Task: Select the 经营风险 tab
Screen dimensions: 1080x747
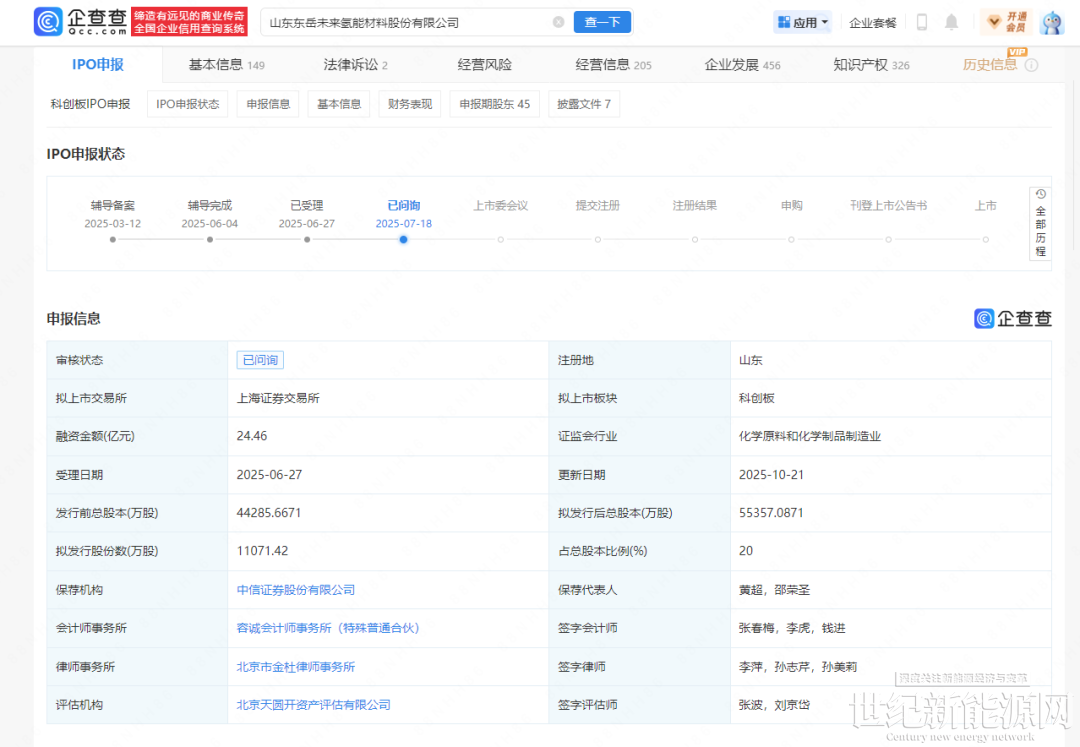Action: (484, 65)
